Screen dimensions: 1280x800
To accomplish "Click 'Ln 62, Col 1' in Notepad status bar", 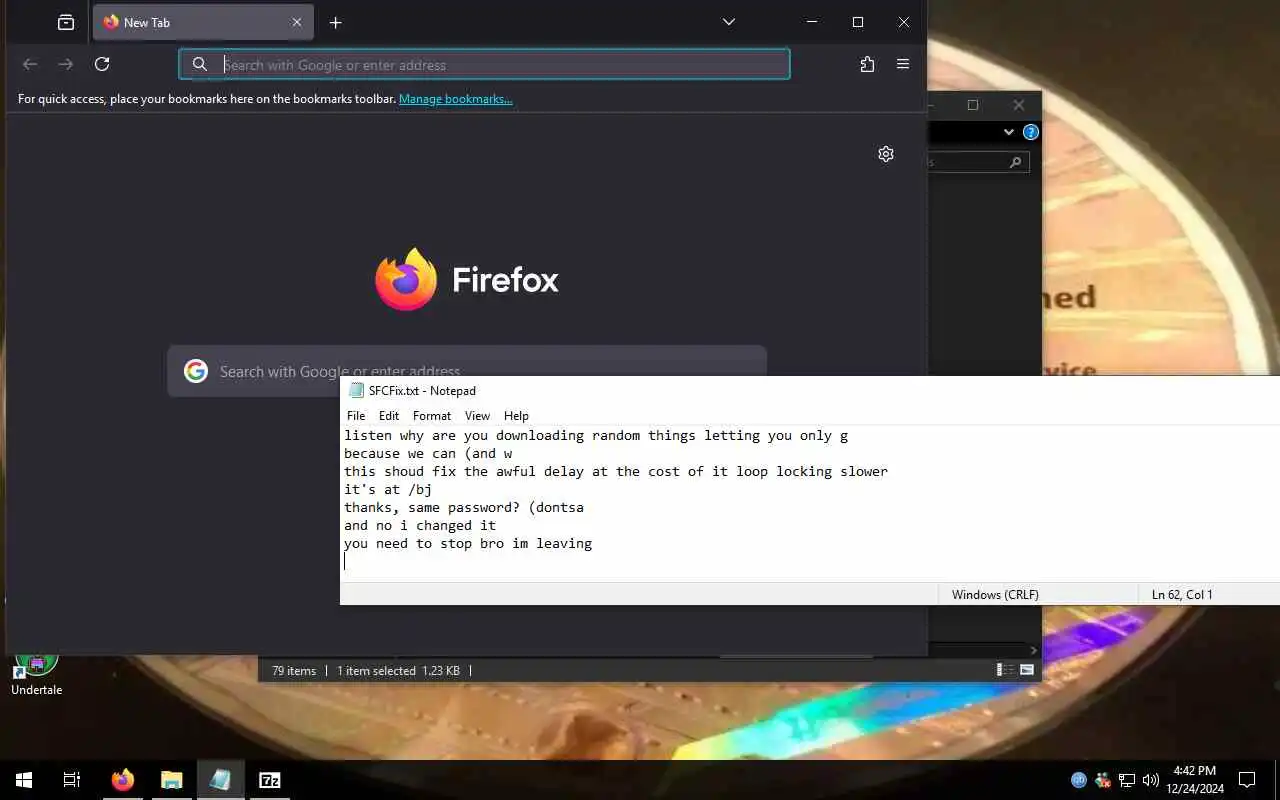I will click(1182, 594).
